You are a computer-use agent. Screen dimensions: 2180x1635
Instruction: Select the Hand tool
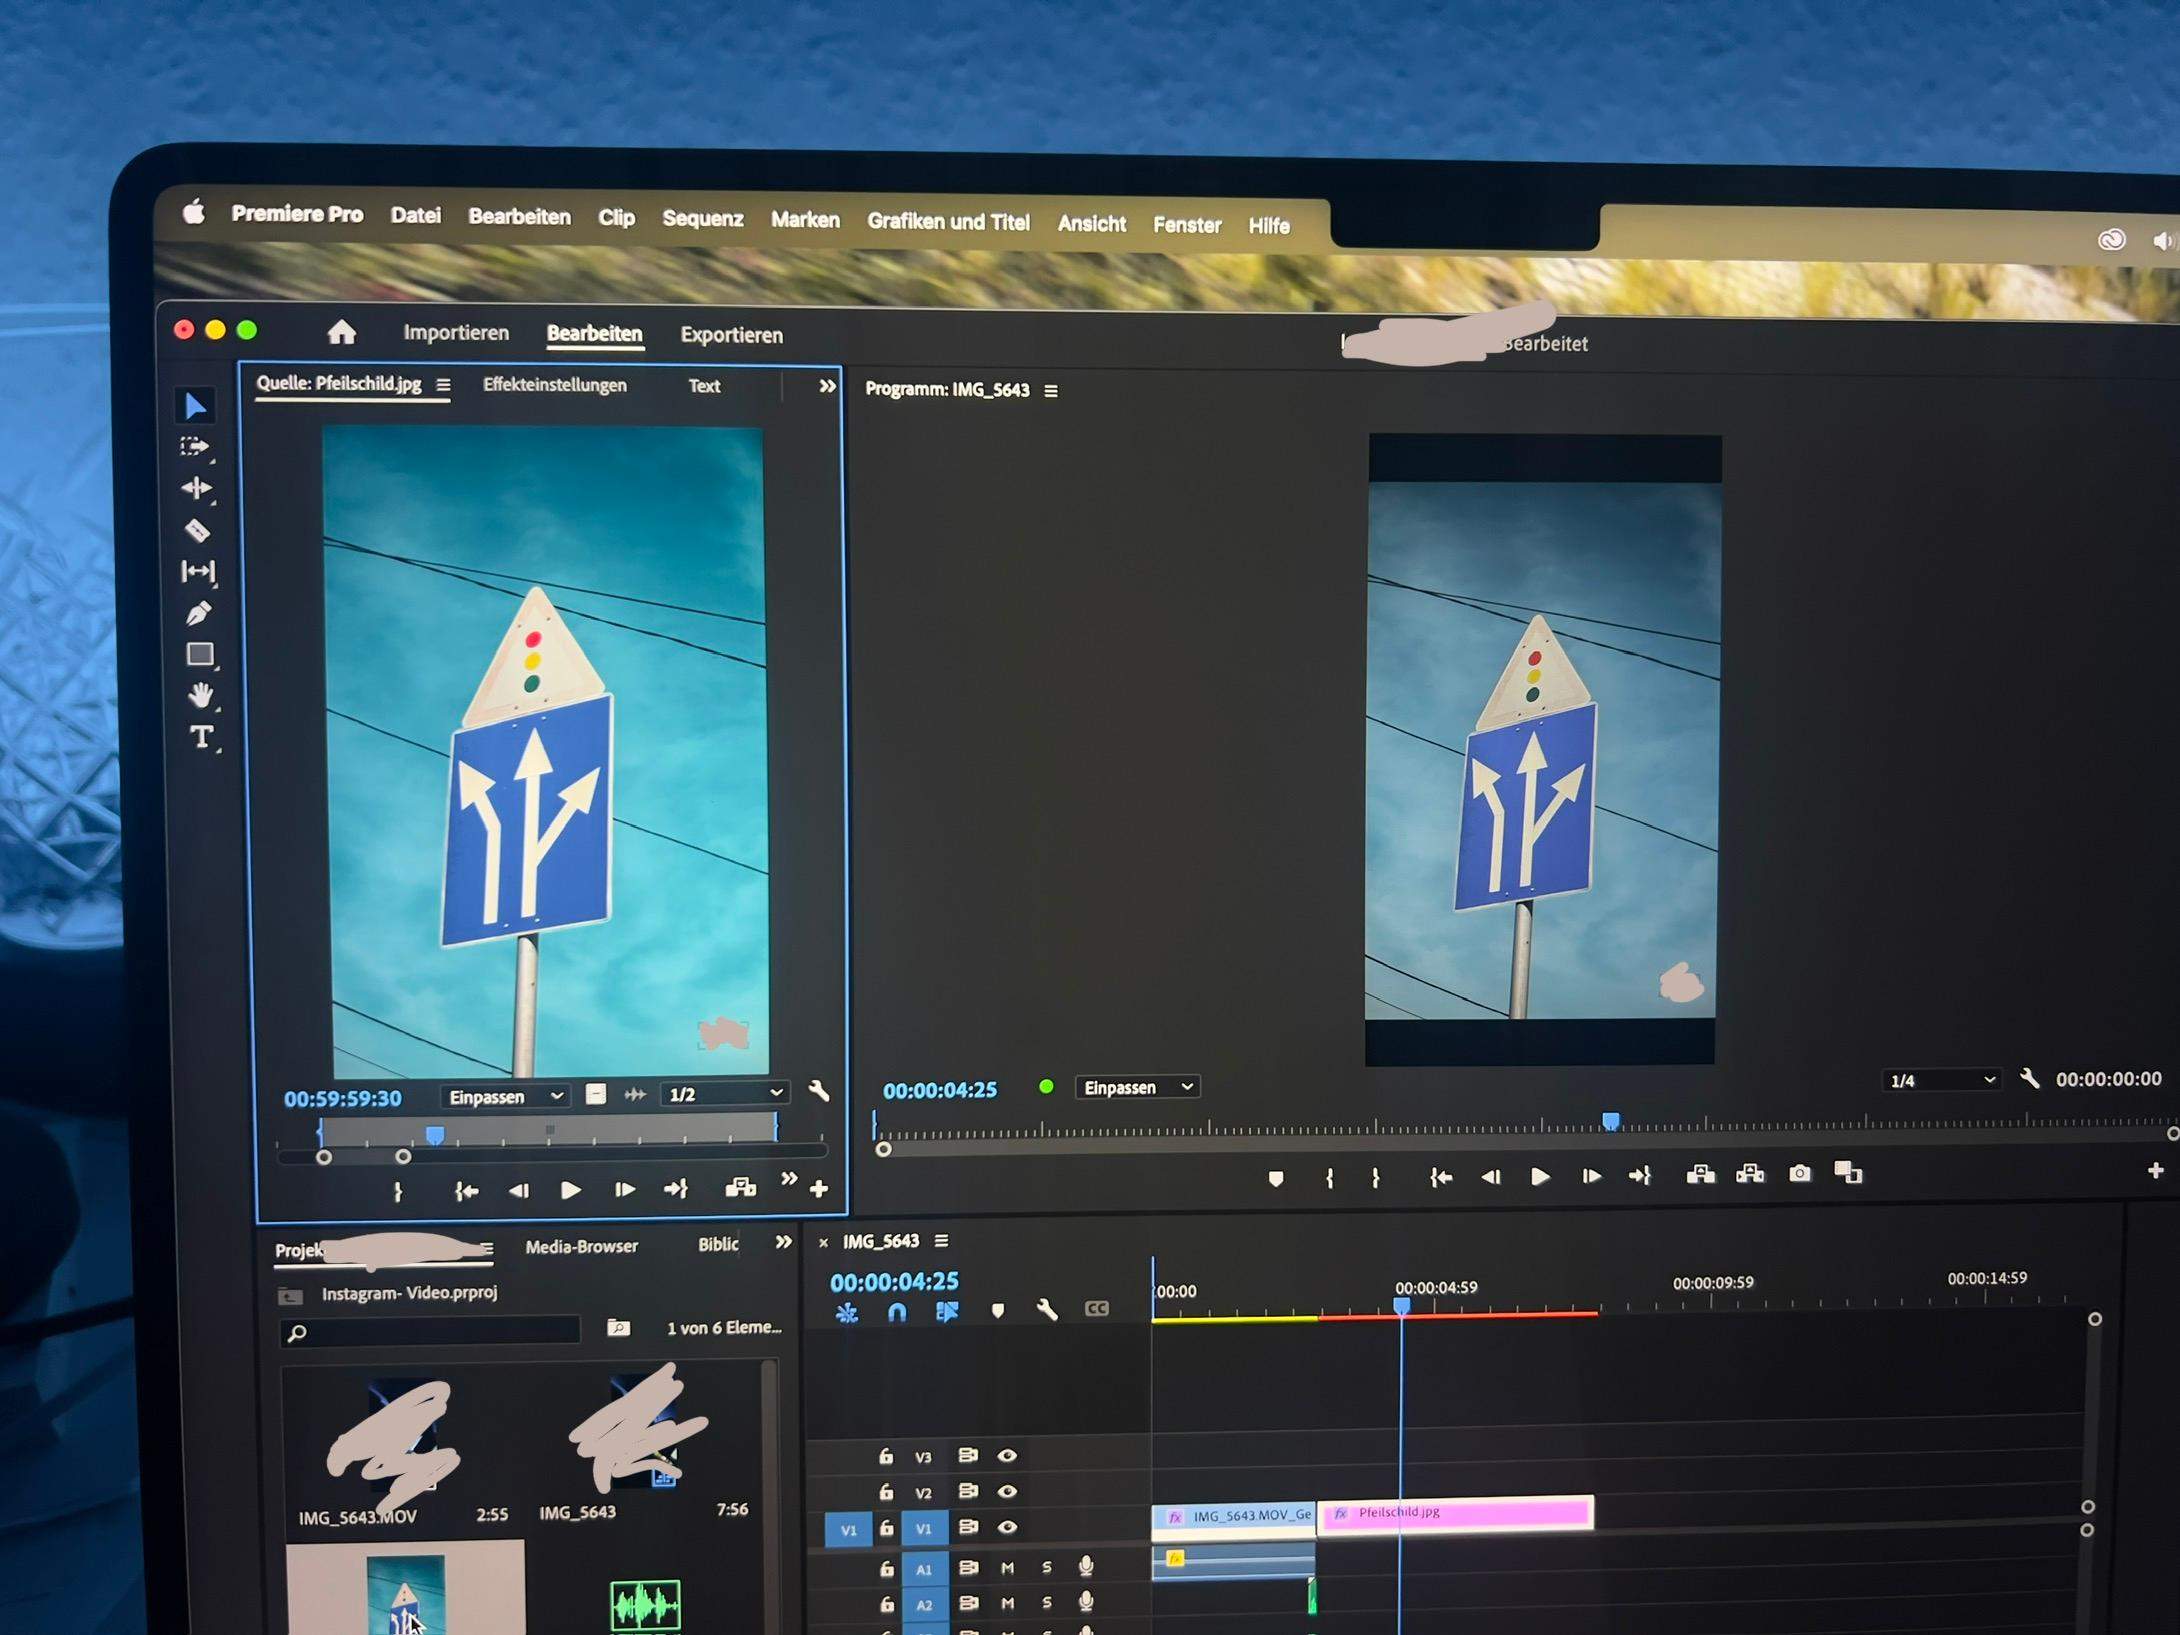(x=200, y=695)
